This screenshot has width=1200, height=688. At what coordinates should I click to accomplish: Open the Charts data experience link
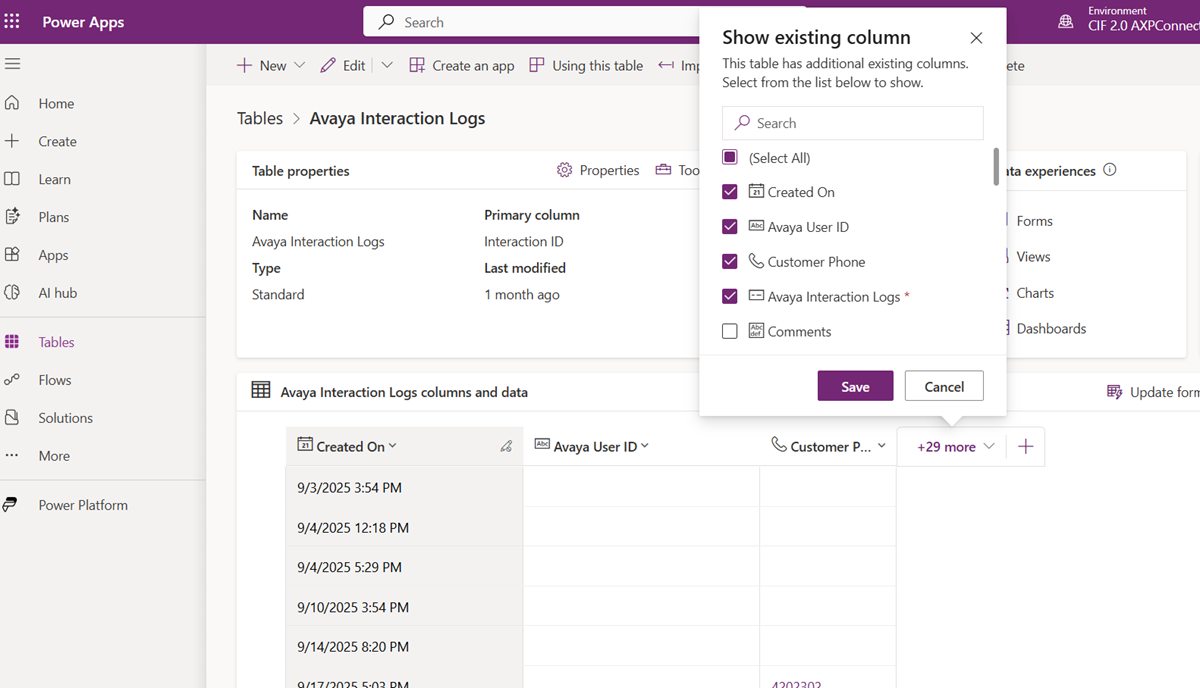(x=1035, y=293)
